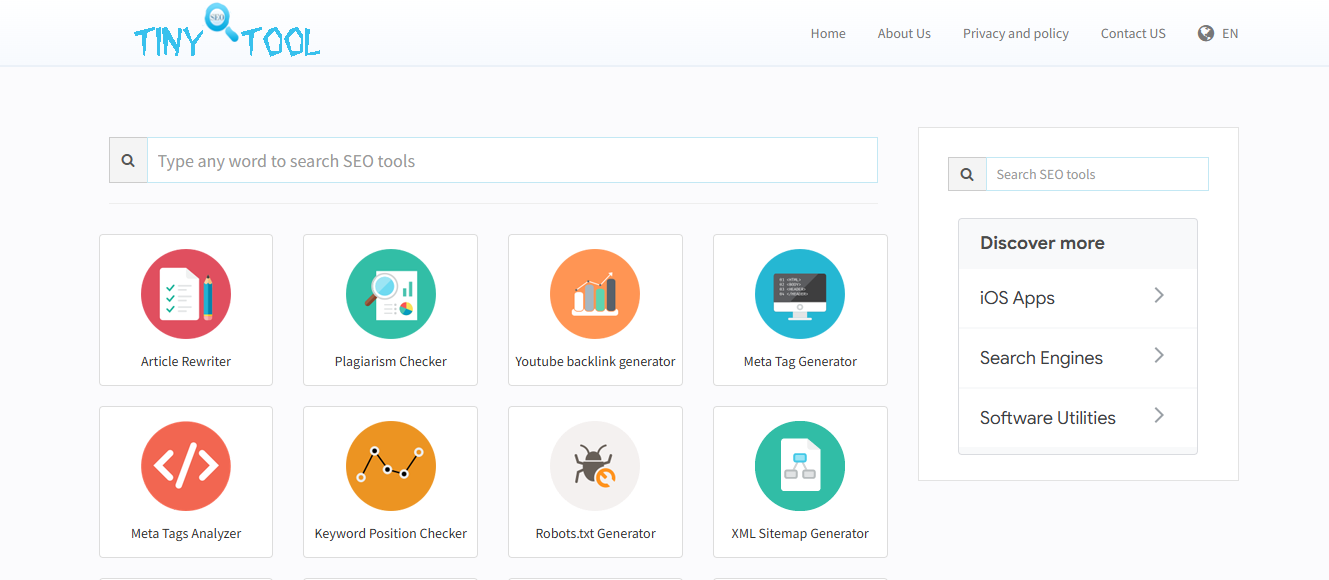Click the Plagiarism Checker magnifier icon
The width and height of the screenshot is (1329, 580).
pyautogui.click(x=390, y=294)
